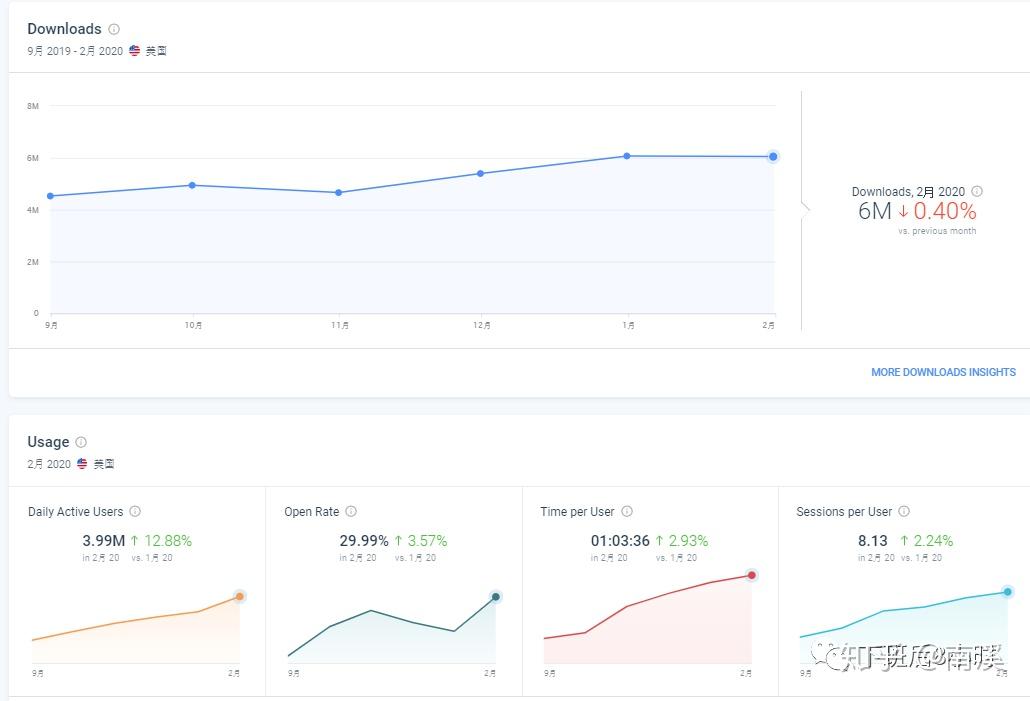Viewport: 1030px width, 701px height.
Task: Select the 1月 data point on Downloads chart
Action: (627, 156)
